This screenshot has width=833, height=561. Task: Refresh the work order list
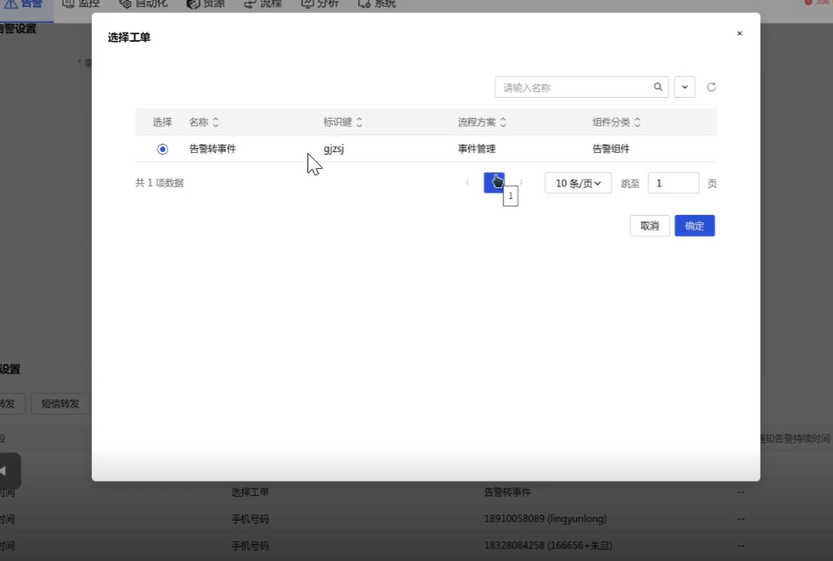711,87
